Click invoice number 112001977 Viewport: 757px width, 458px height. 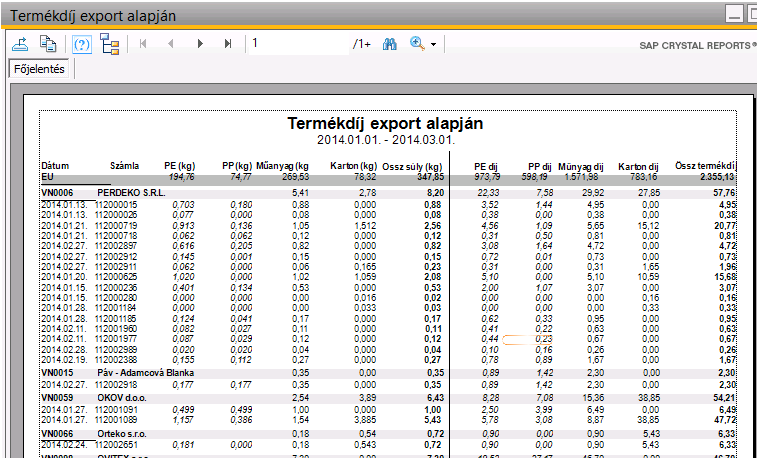click(x=116, y=339)
